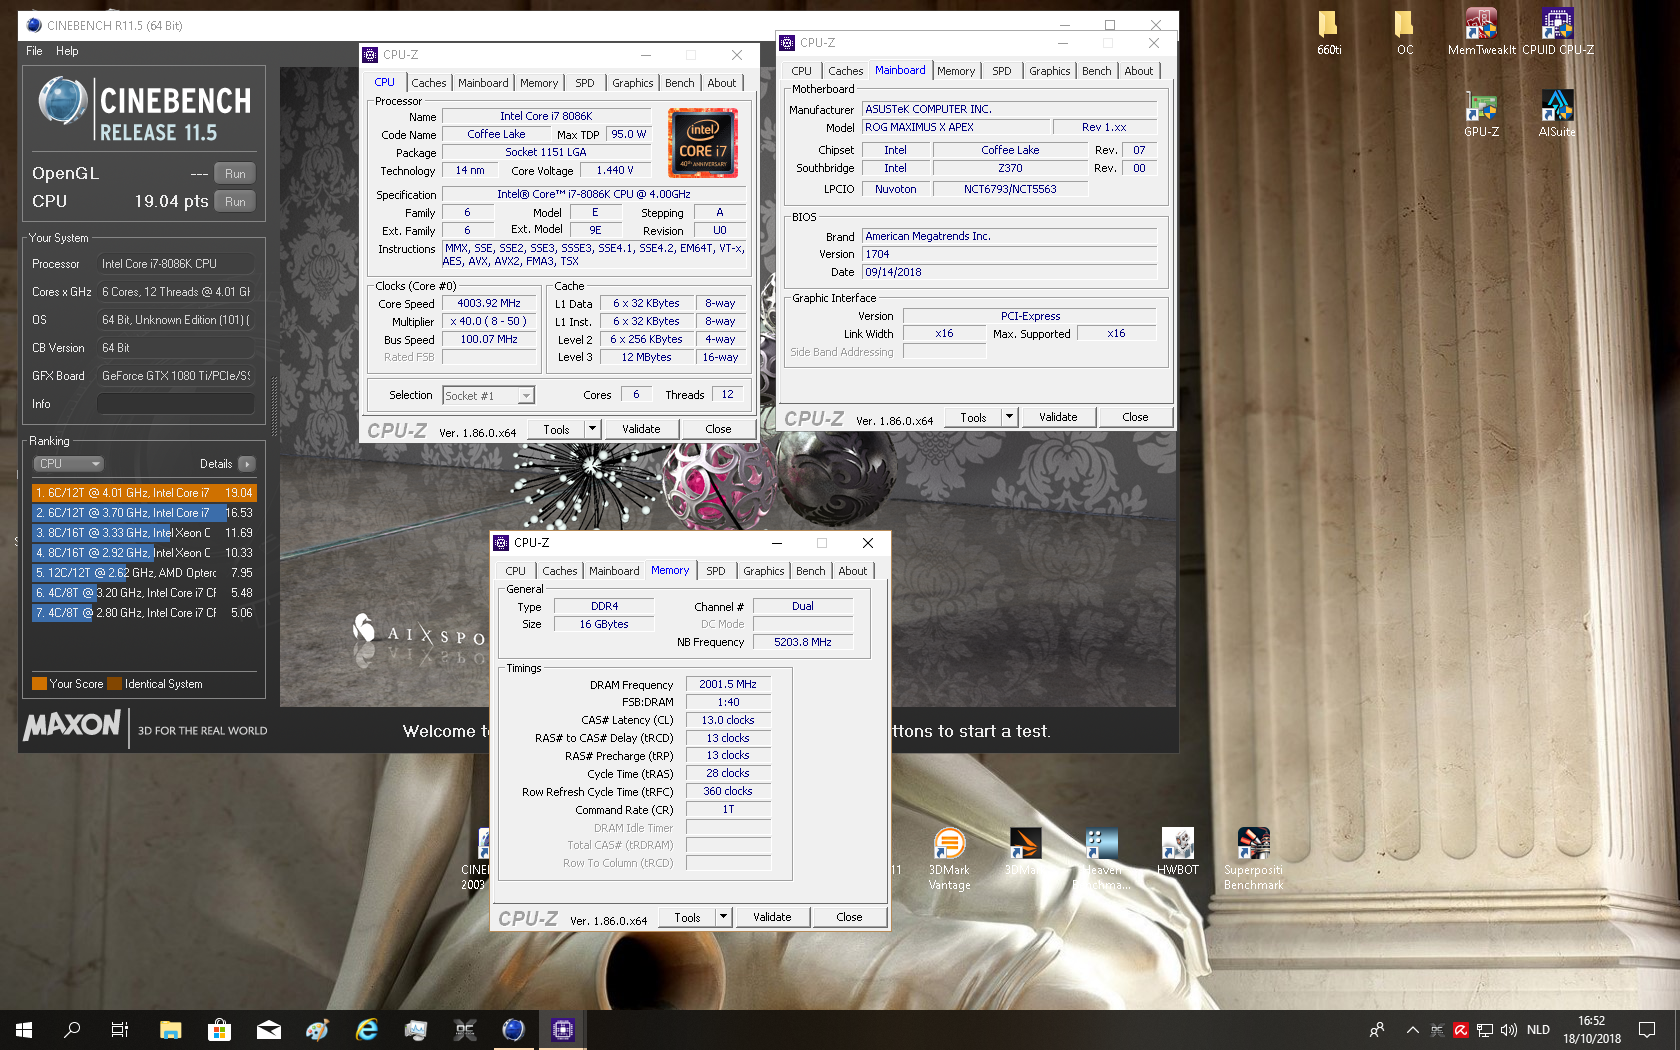Click Identical System legend swatch
This screenshot has width=1680, height=1050.
pos(115,684)
